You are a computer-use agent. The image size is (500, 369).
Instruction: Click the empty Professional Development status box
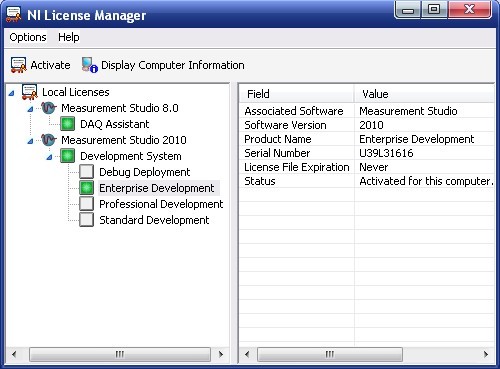coord(87,204)
